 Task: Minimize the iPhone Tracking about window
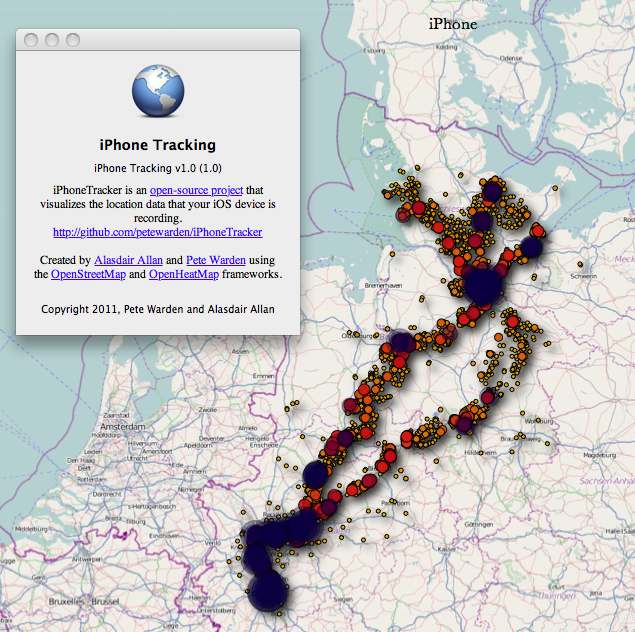click(x=52, y=40)
